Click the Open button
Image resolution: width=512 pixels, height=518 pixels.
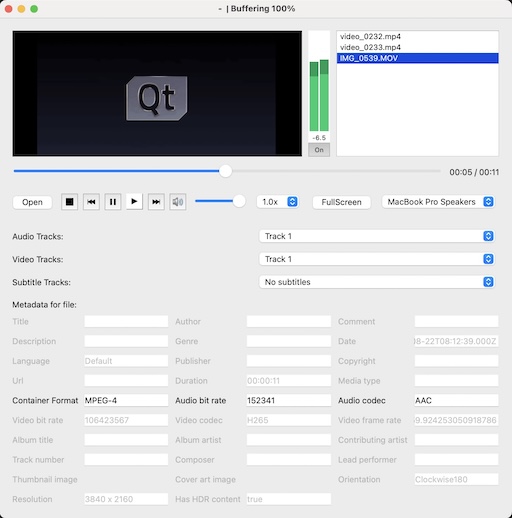(32, 202)
